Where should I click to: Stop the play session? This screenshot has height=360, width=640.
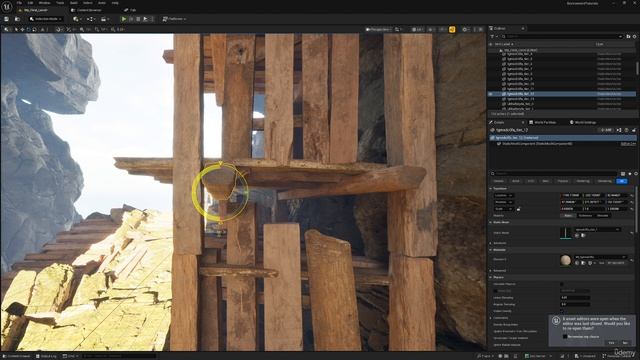coord(138,19)
